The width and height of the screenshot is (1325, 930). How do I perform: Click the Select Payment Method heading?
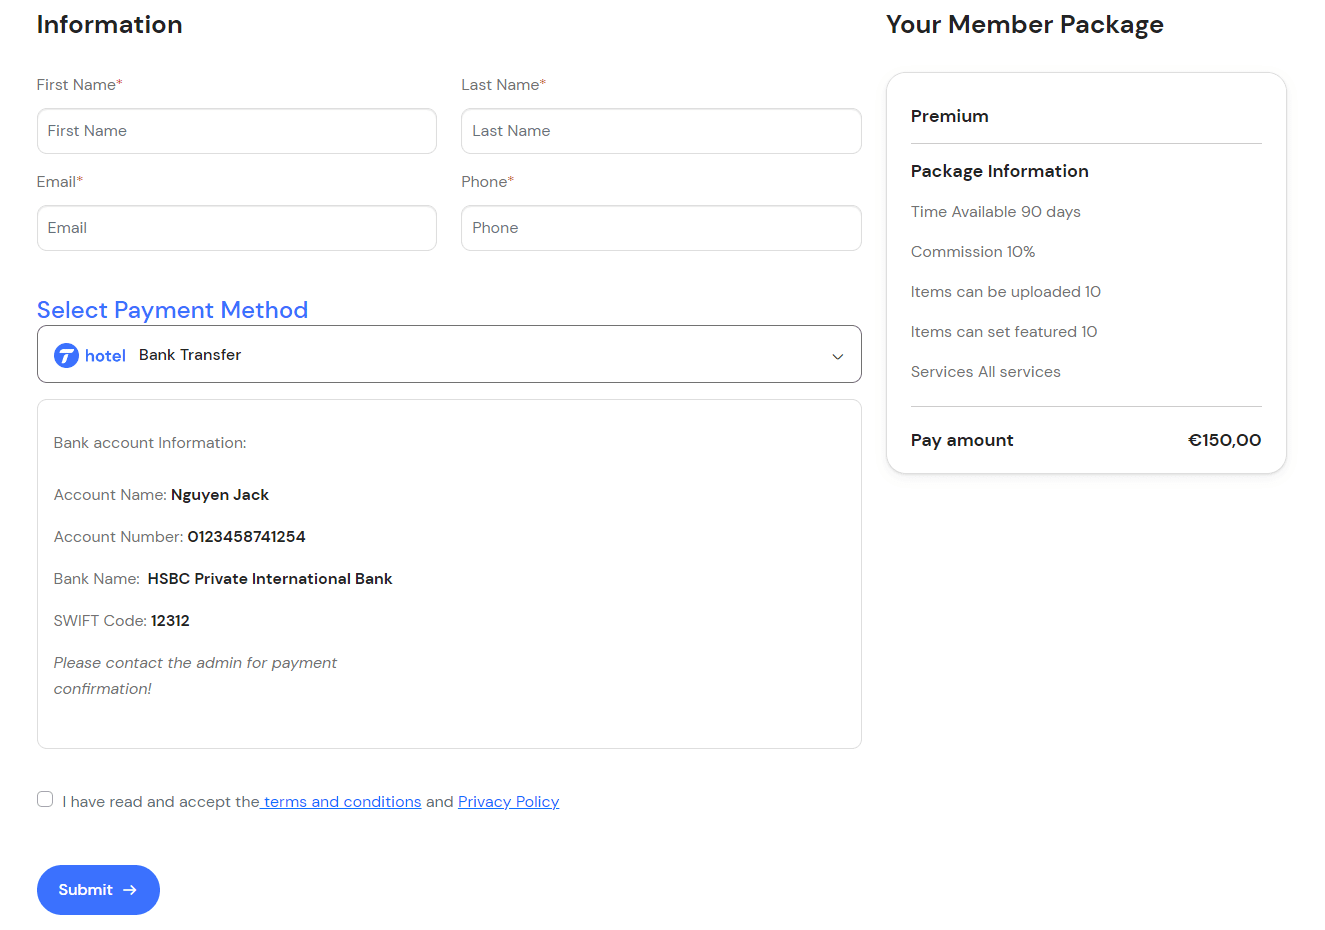click(172, 310)
